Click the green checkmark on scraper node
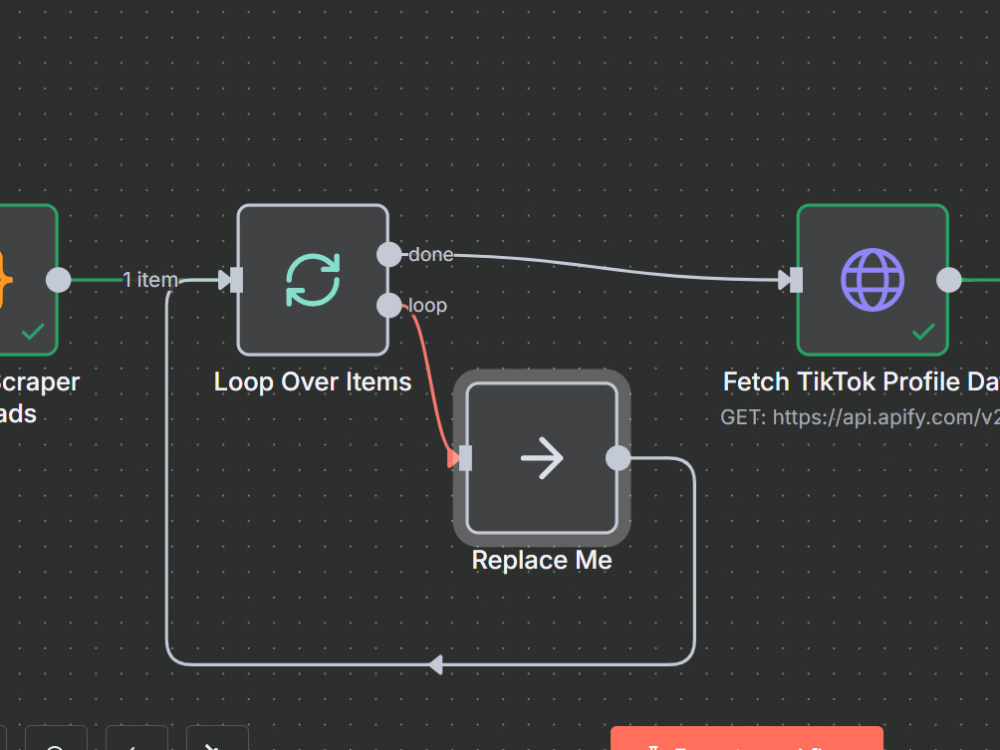Image resolution: width=1000 pixels, height=750 pixels. click(x=33, y=332)
